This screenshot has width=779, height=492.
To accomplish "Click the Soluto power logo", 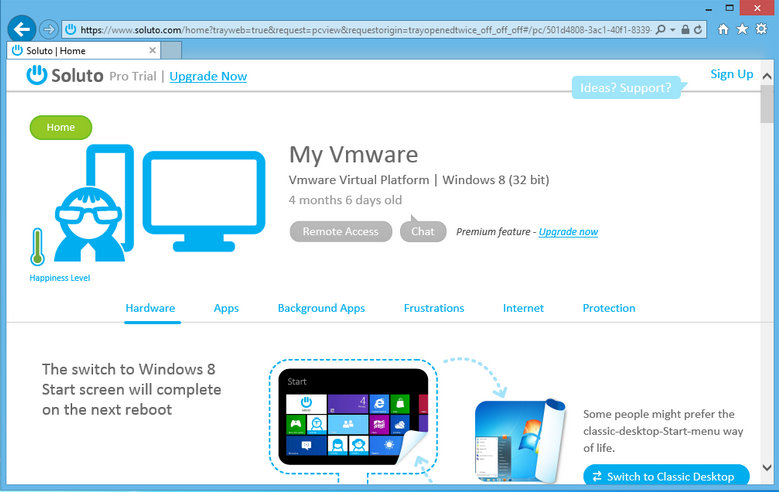I will (36, 75).
